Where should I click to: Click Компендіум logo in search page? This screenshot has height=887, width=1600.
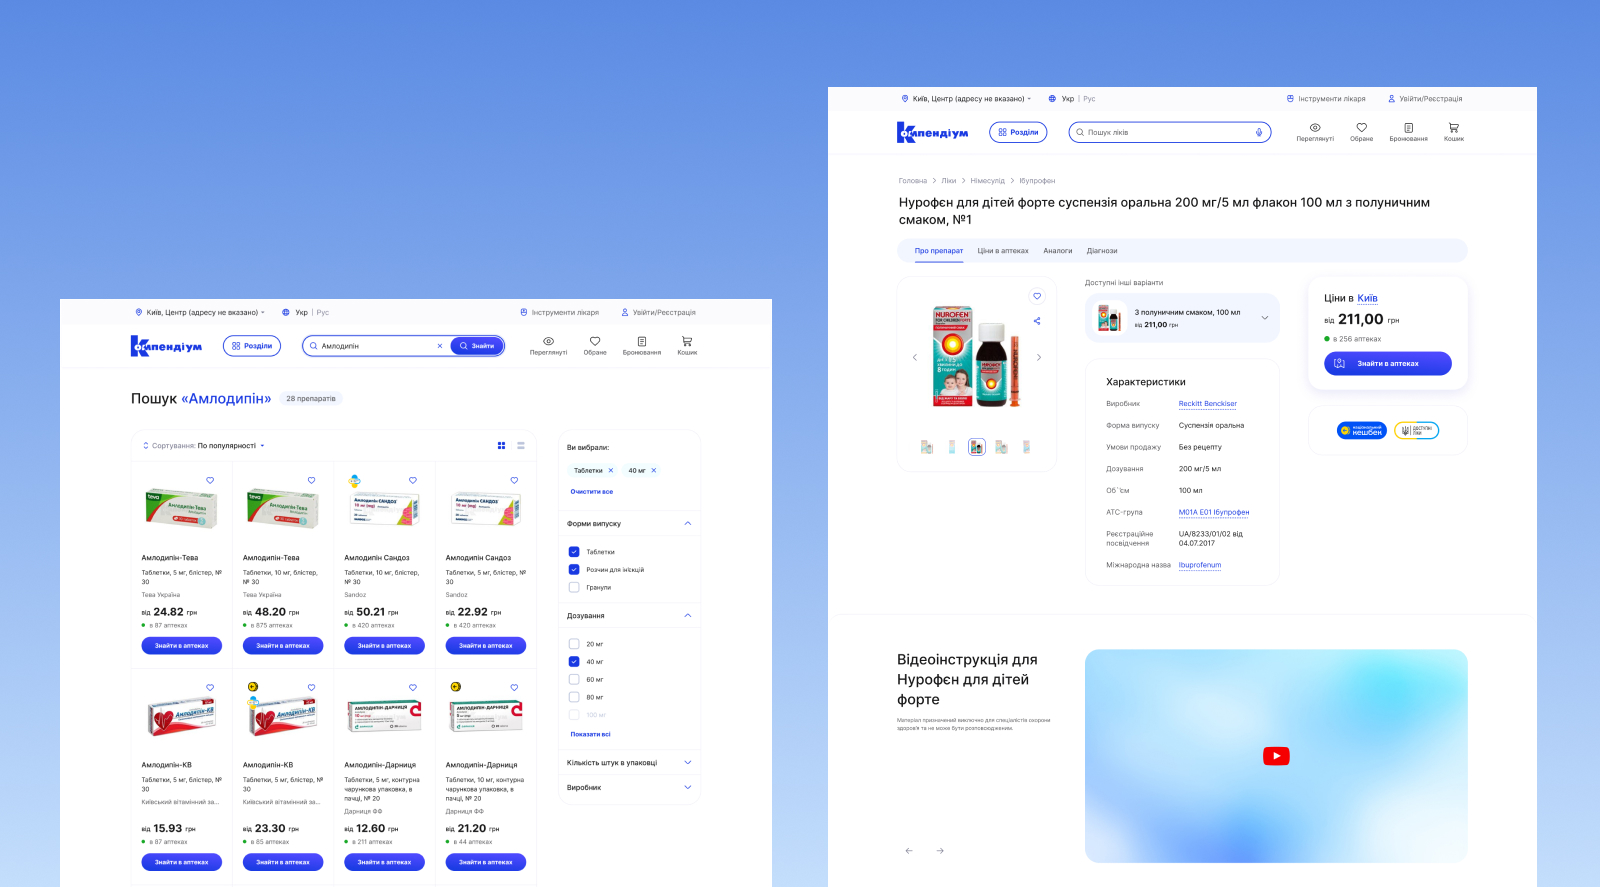(166, 346)
